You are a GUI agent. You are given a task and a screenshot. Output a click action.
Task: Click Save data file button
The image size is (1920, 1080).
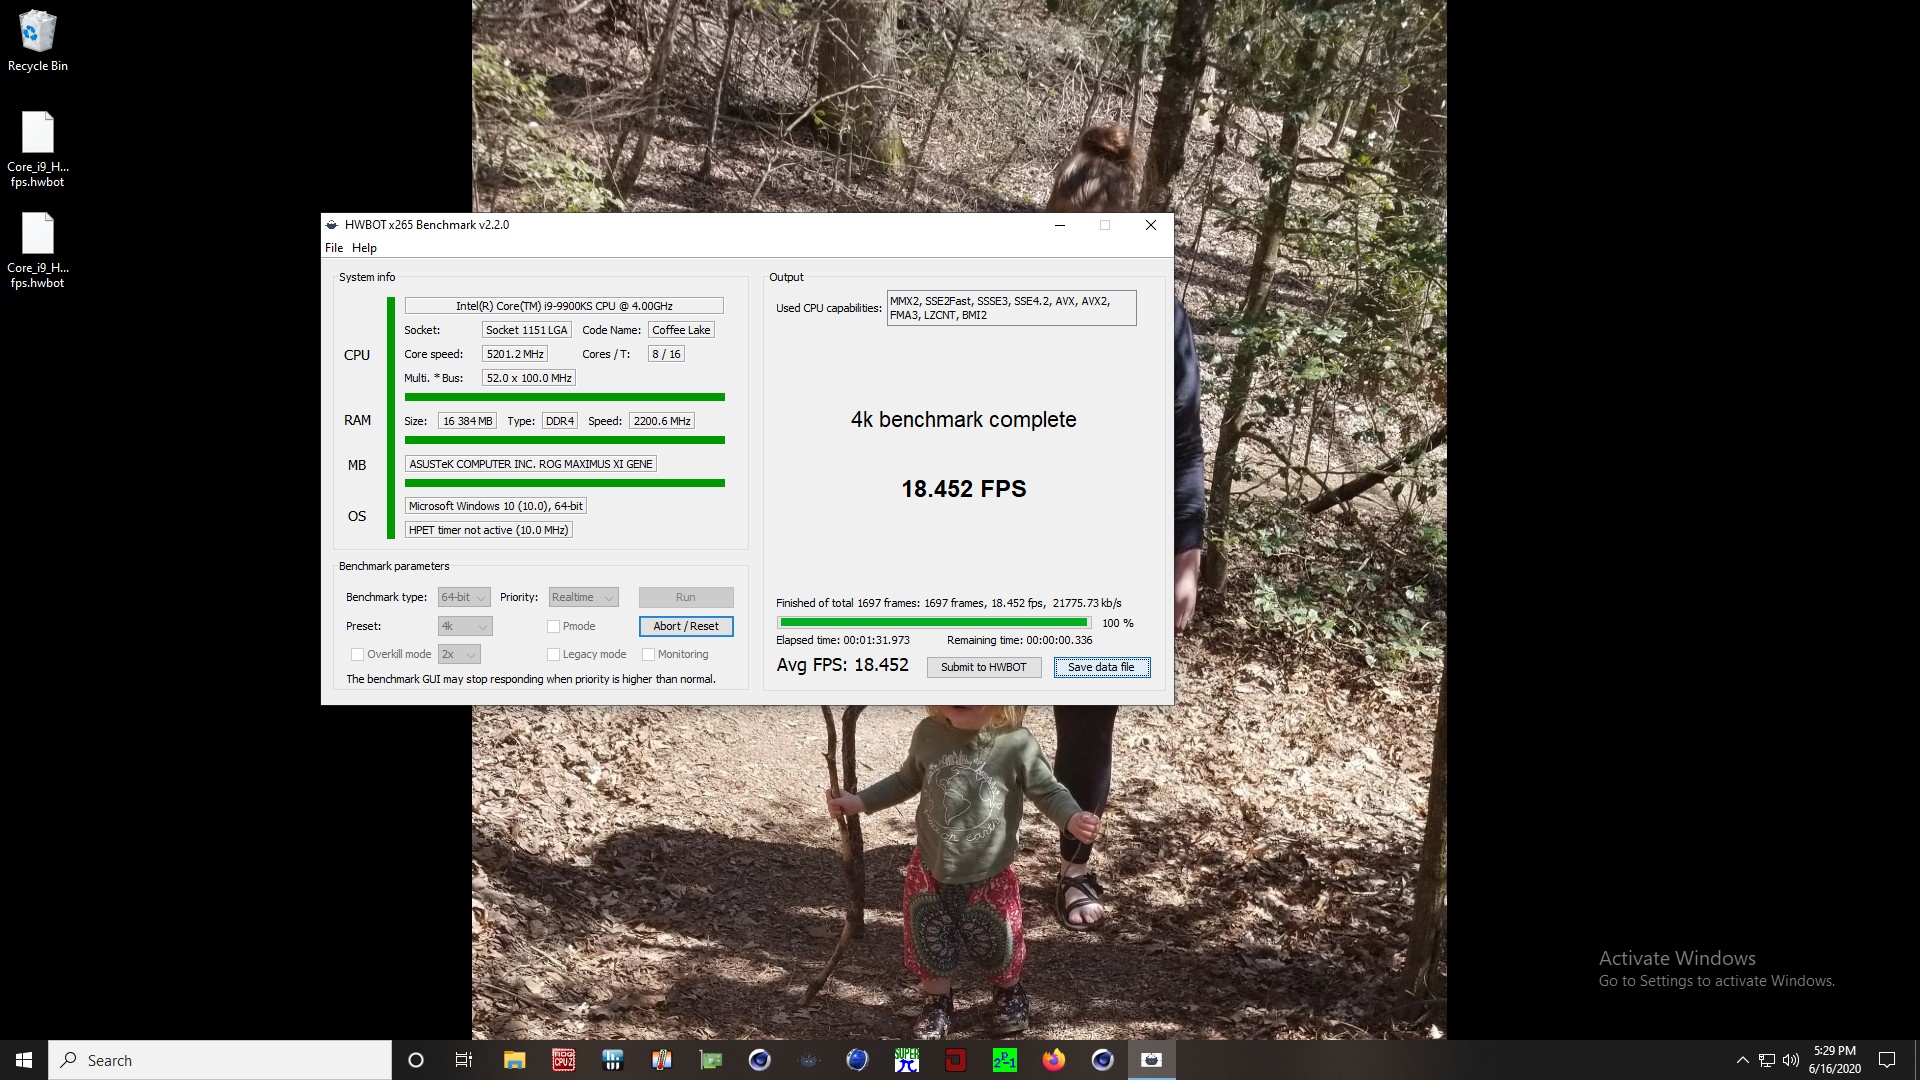tap(1102, 667)
